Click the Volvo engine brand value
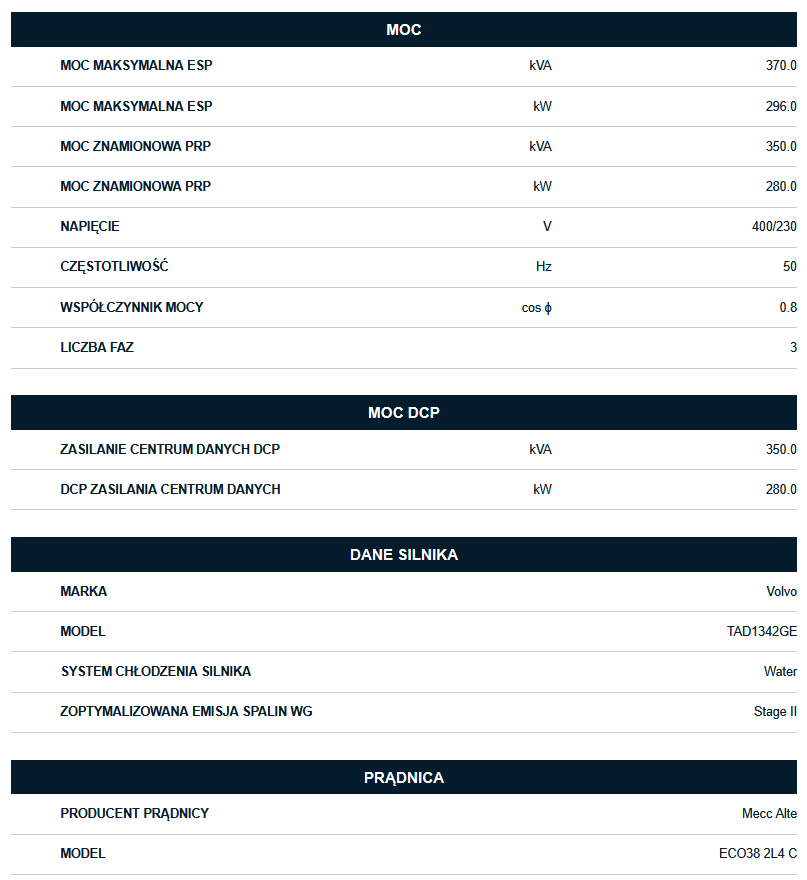Viewport: 807px width, 880px height. coord(781,591)
